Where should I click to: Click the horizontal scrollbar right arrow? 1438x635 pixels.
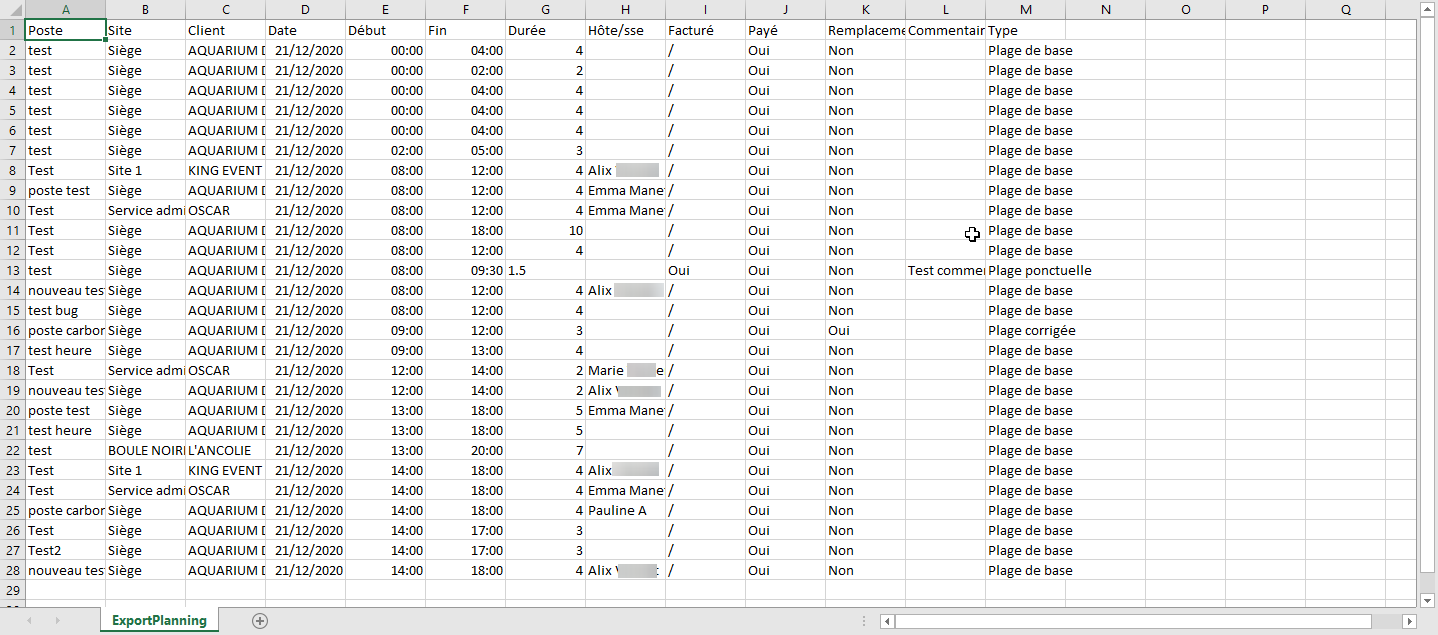[1410, 620]
